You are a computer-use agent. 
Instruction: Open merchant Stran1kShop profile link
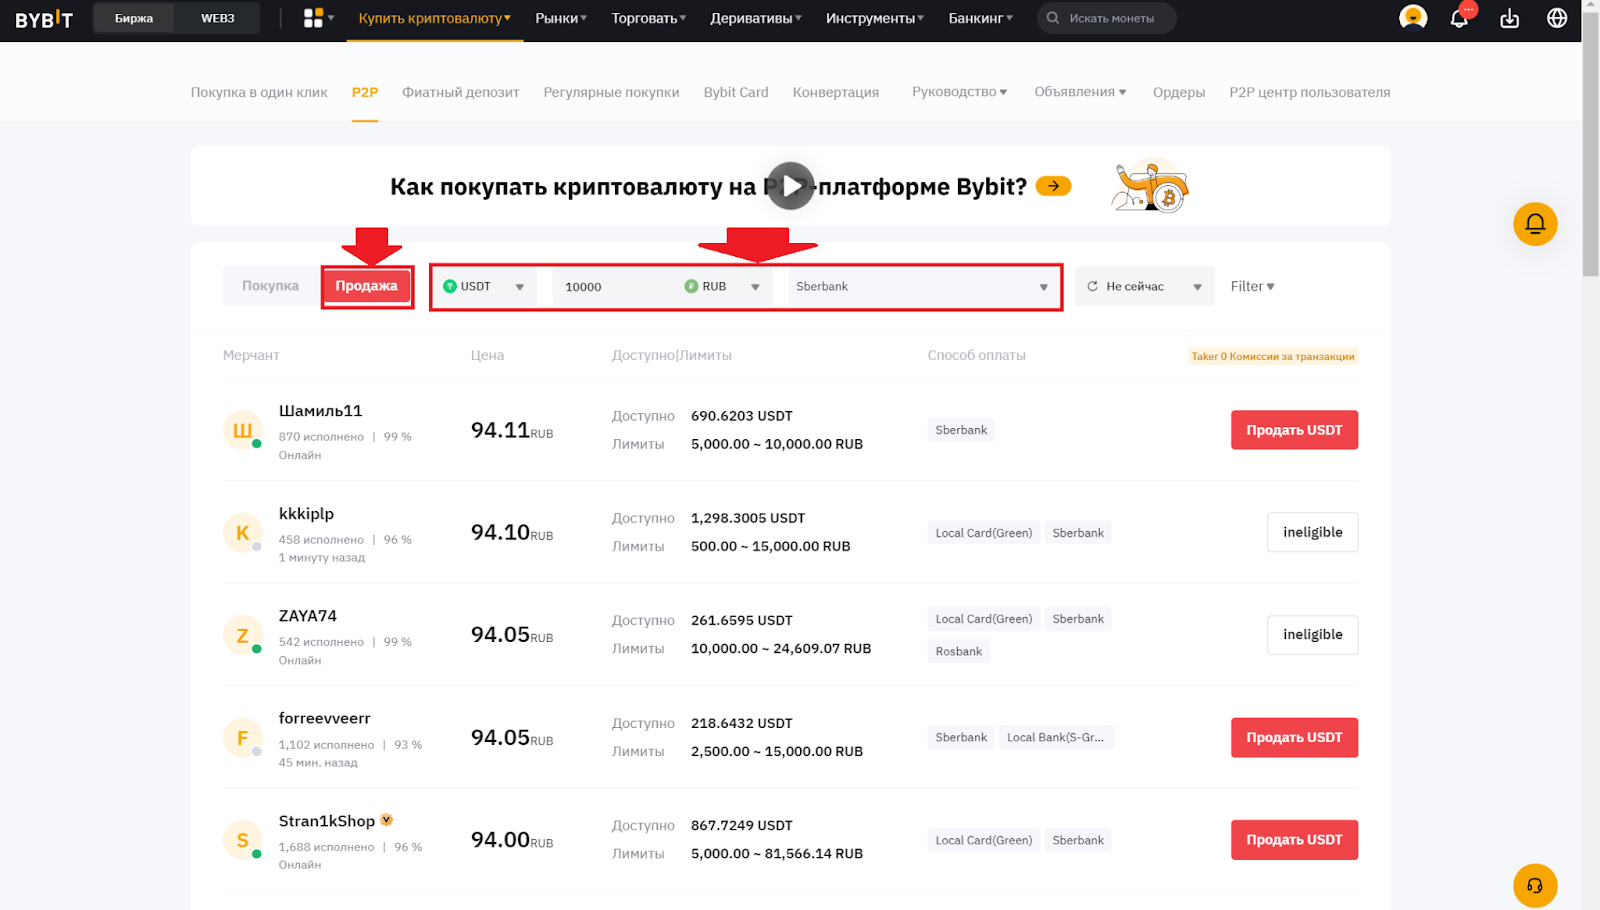326,821
